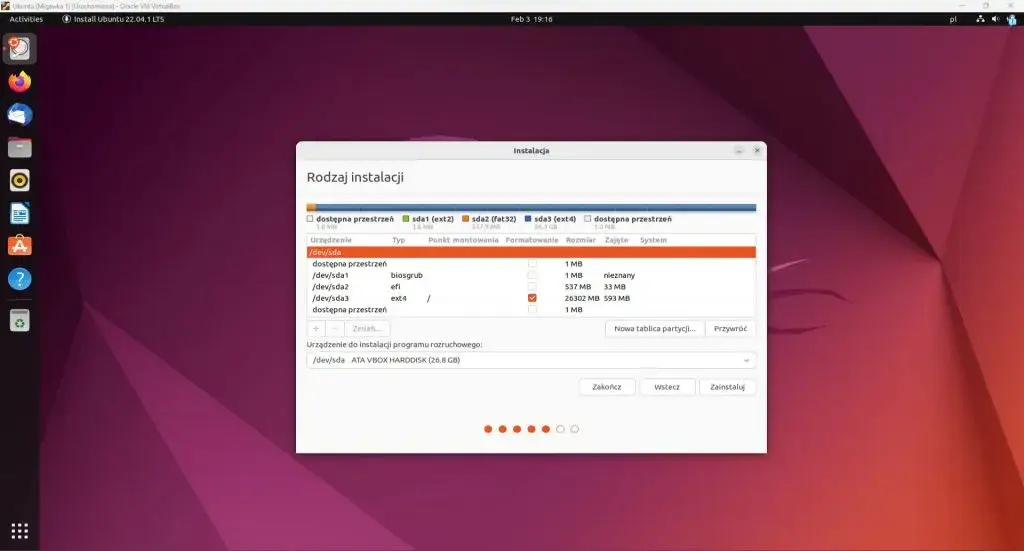
Task: Click the plus add-partition button
Action: click(316, 328)
